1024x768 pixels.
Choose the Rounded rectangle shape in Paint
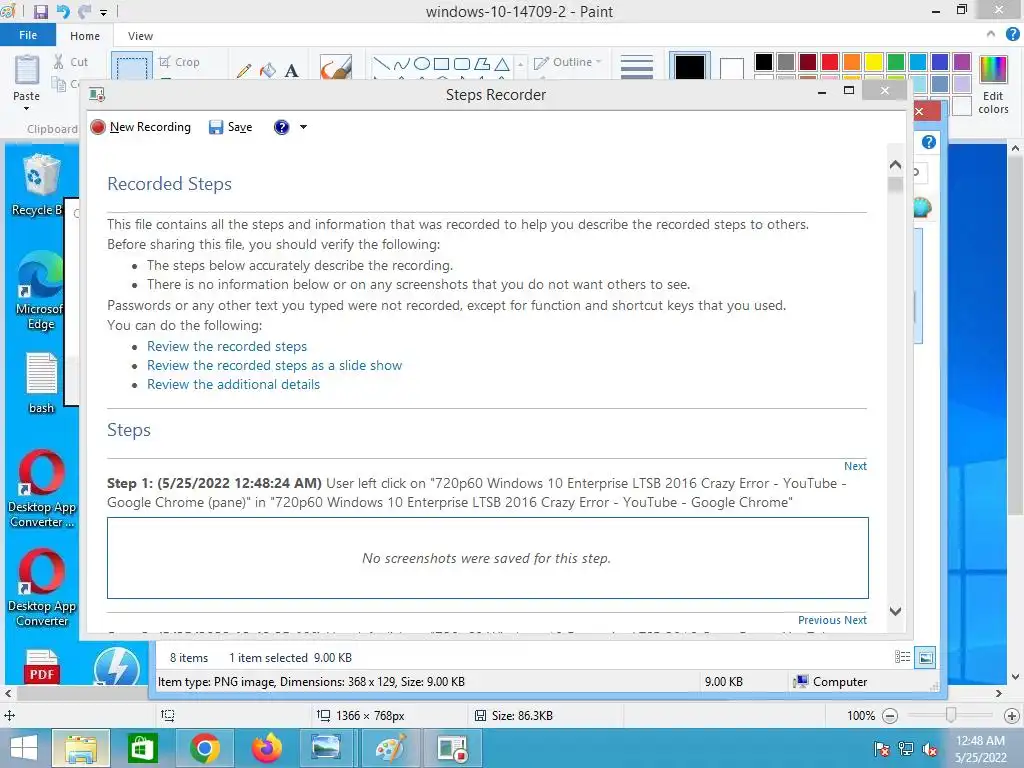click(462, 64)
